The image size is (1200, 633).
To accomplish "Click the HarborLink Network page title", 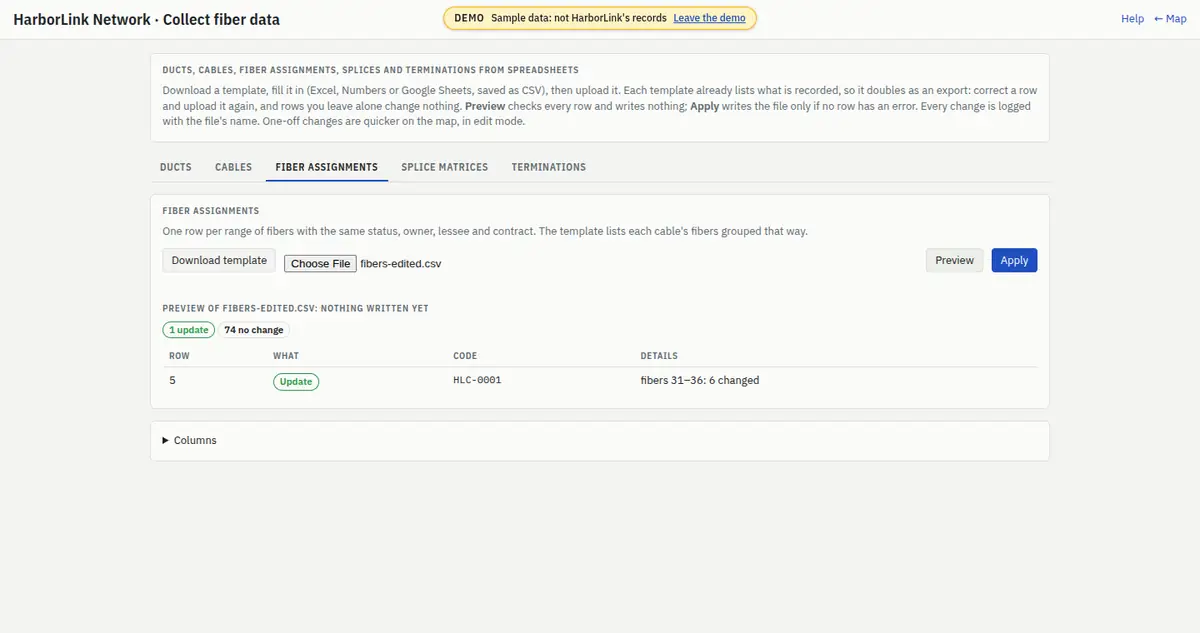I will click(x=147, y=19).
